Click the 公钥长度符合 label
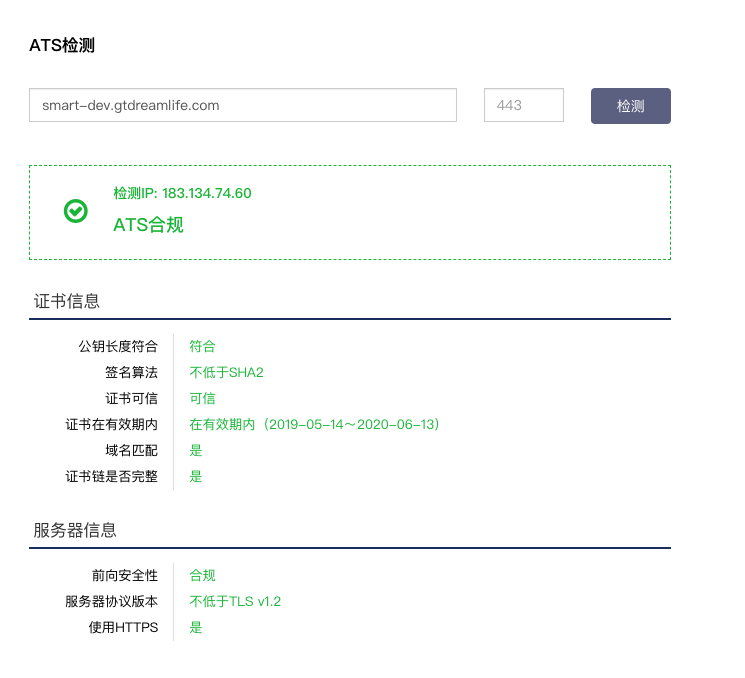745x678 pixels. 118,346
